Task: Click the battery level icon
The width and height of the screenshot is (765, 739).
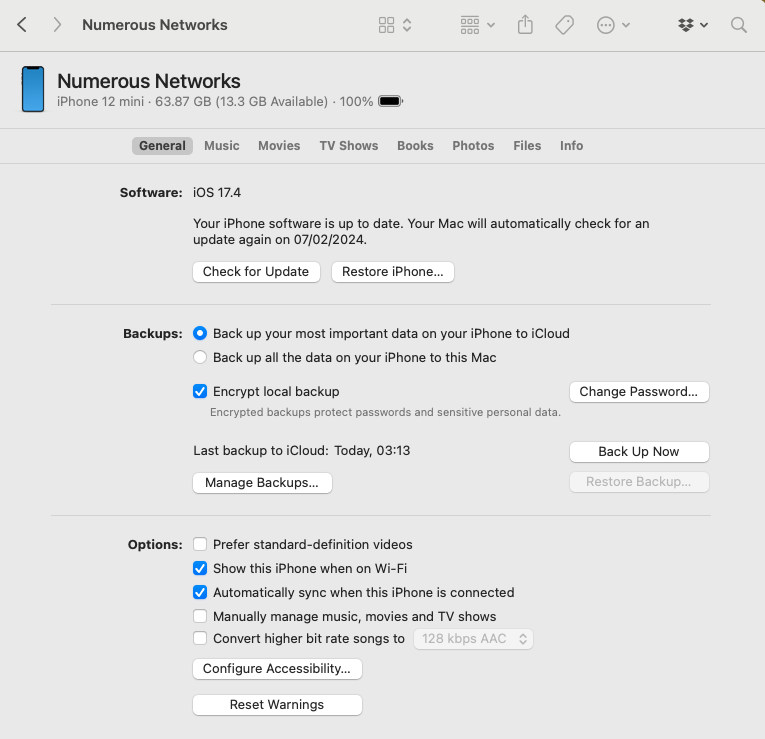Action: point(391,101)
